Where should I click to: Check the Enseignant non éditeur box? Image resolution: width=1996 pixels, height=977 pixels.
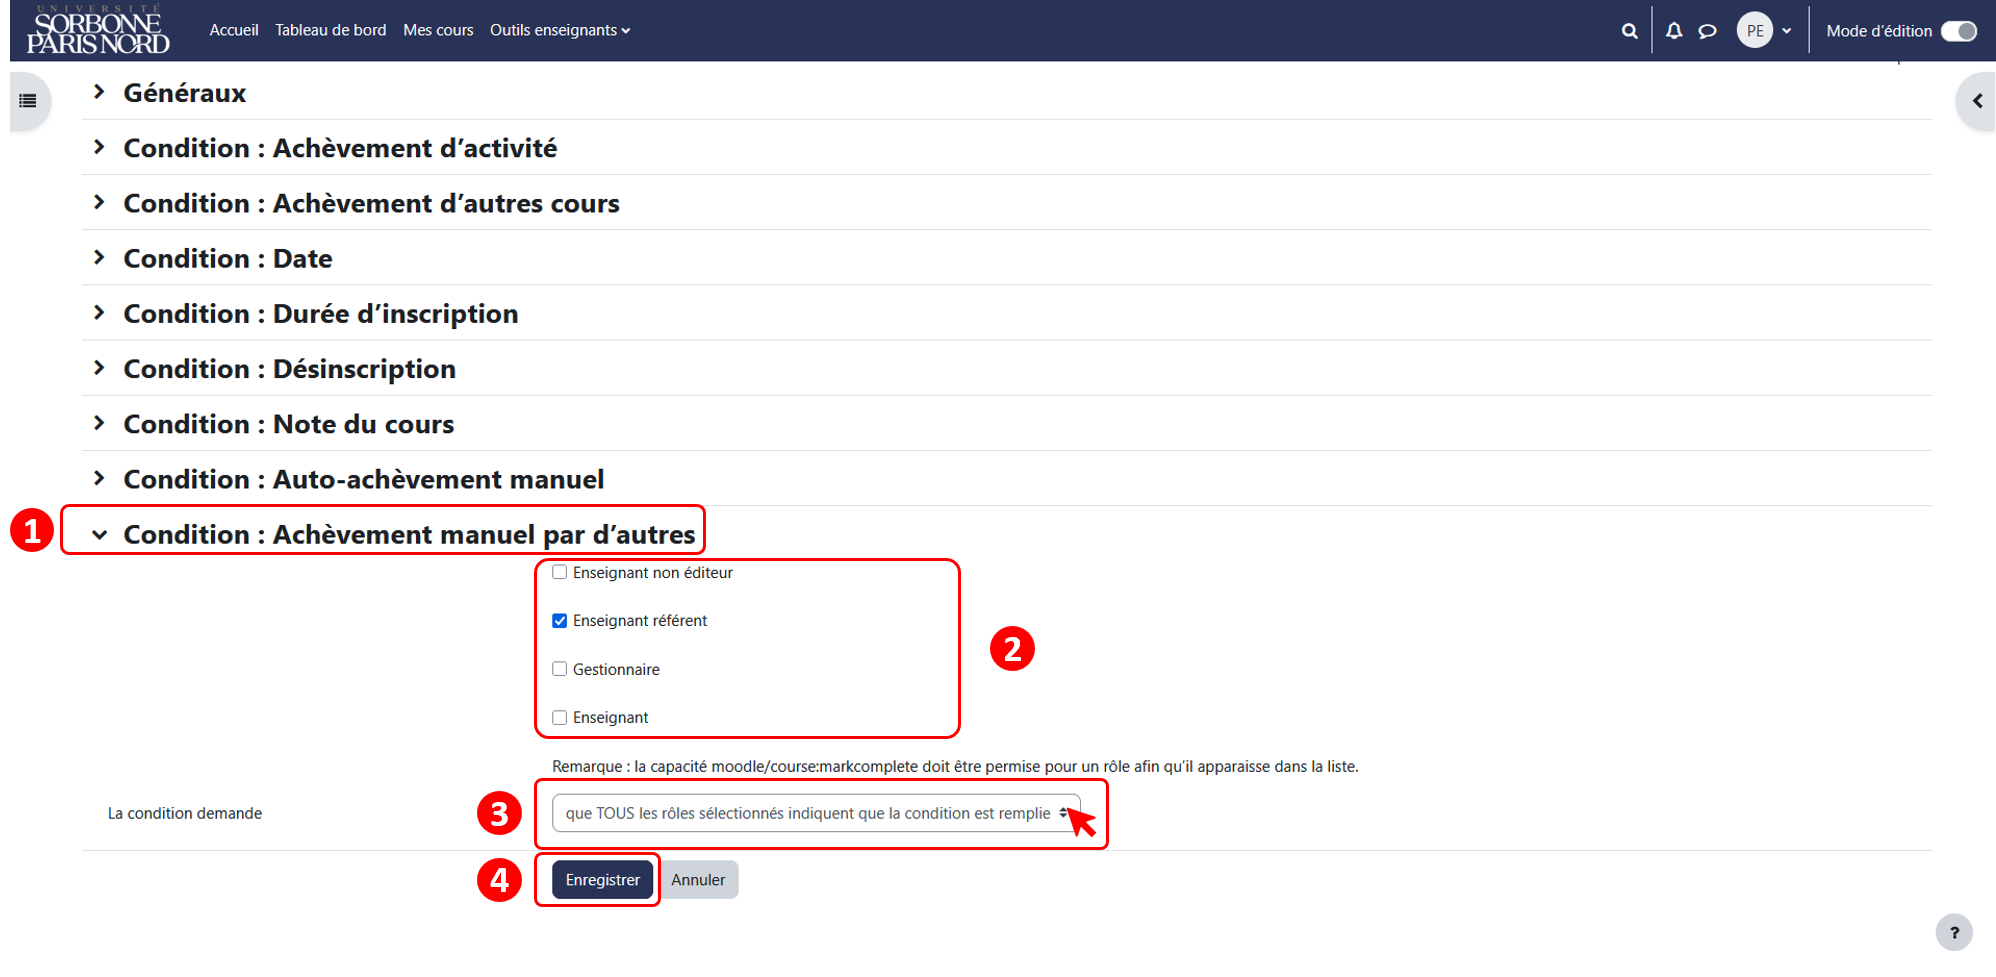560,572
